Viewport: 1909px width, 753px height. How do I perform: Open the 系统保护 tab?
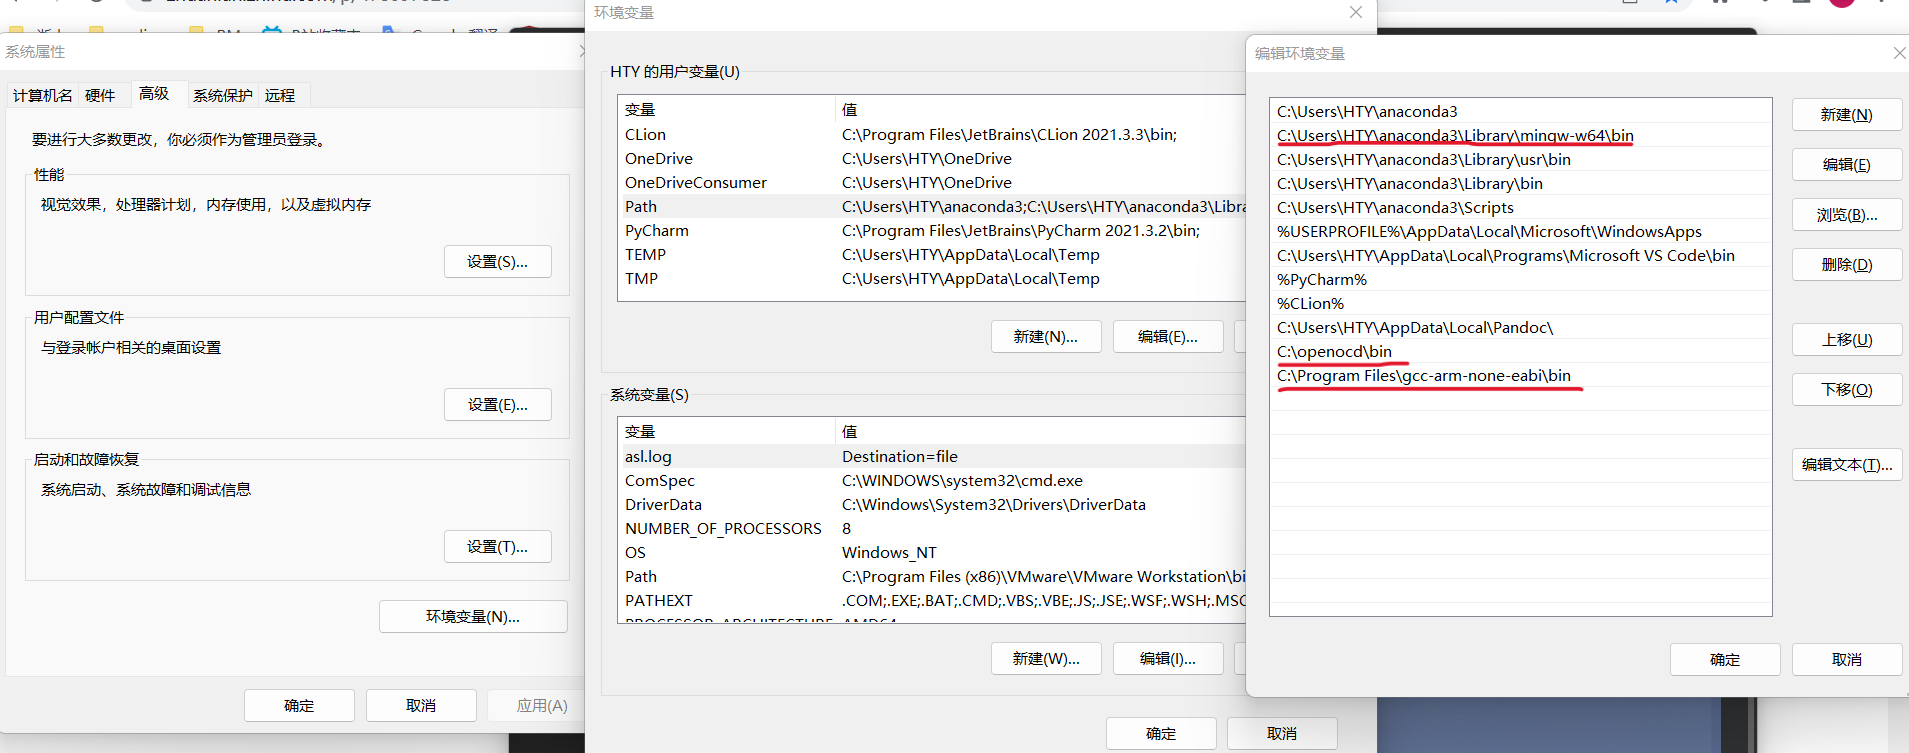point(222,96)
